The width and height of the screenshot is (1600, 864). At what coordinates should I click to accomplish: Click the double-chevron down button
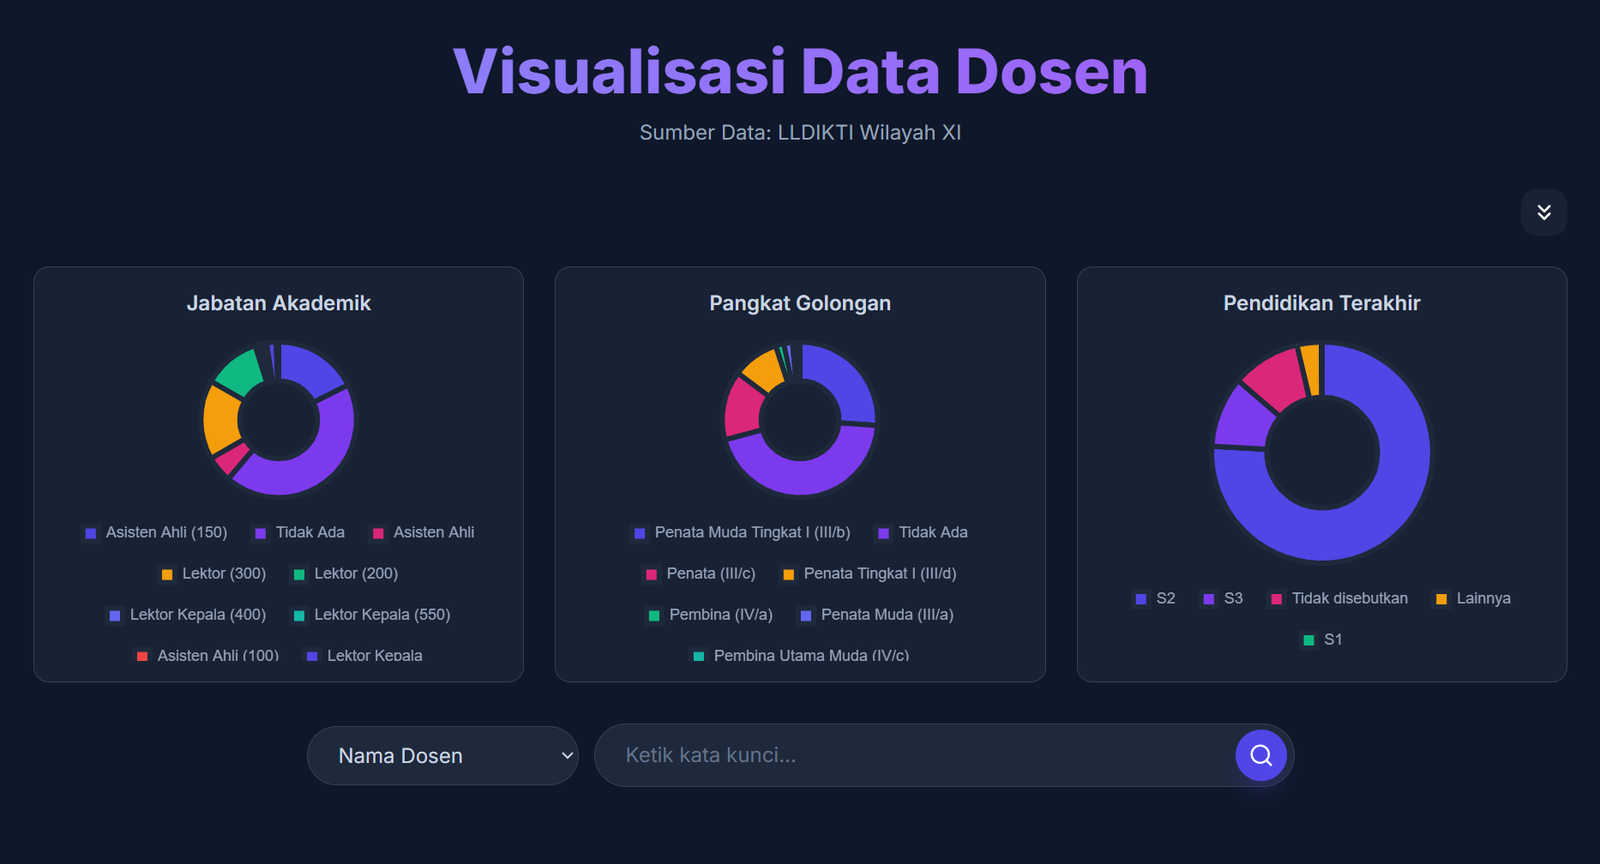point(1543,212)
